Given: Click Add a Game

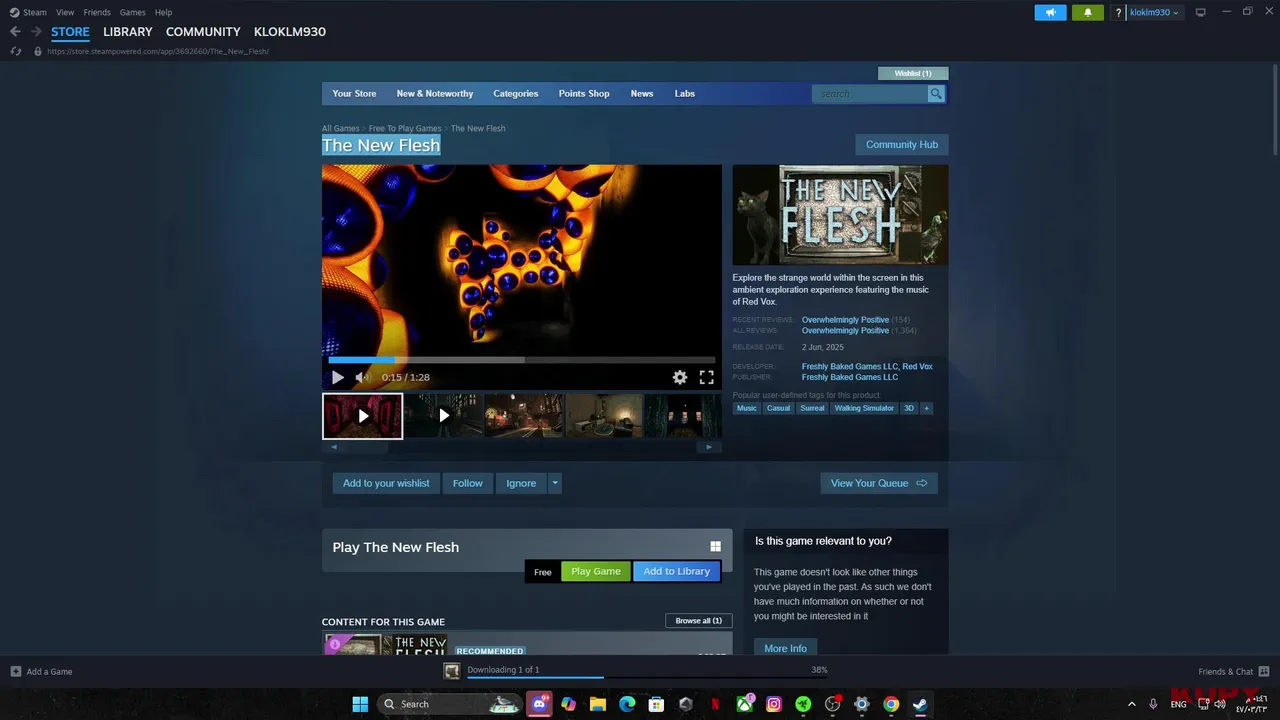Looking at the screenshot, I should click(42, 672).
